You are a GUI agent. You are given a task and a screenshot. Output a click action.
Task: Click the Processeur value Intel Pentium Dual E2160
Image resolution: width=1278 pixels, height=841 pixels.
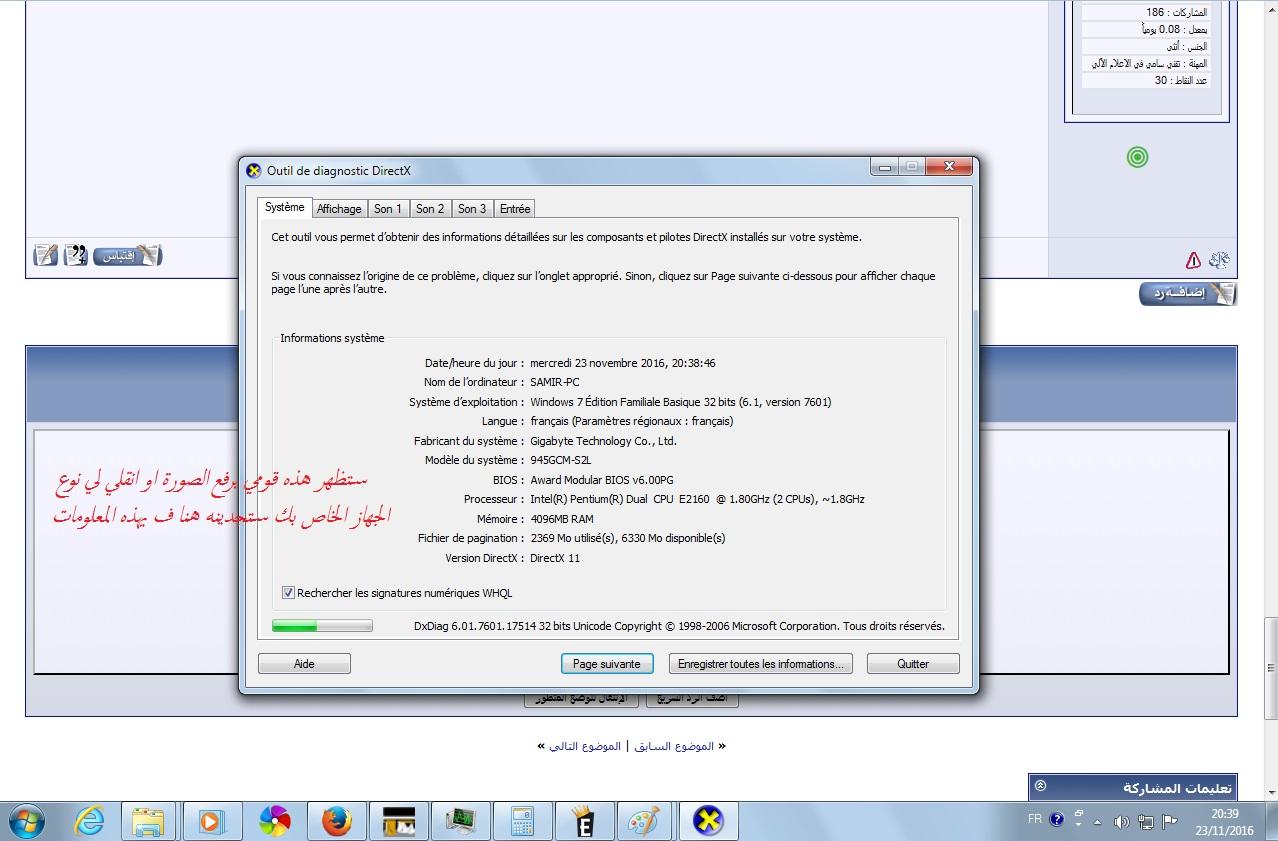point(698,499)
